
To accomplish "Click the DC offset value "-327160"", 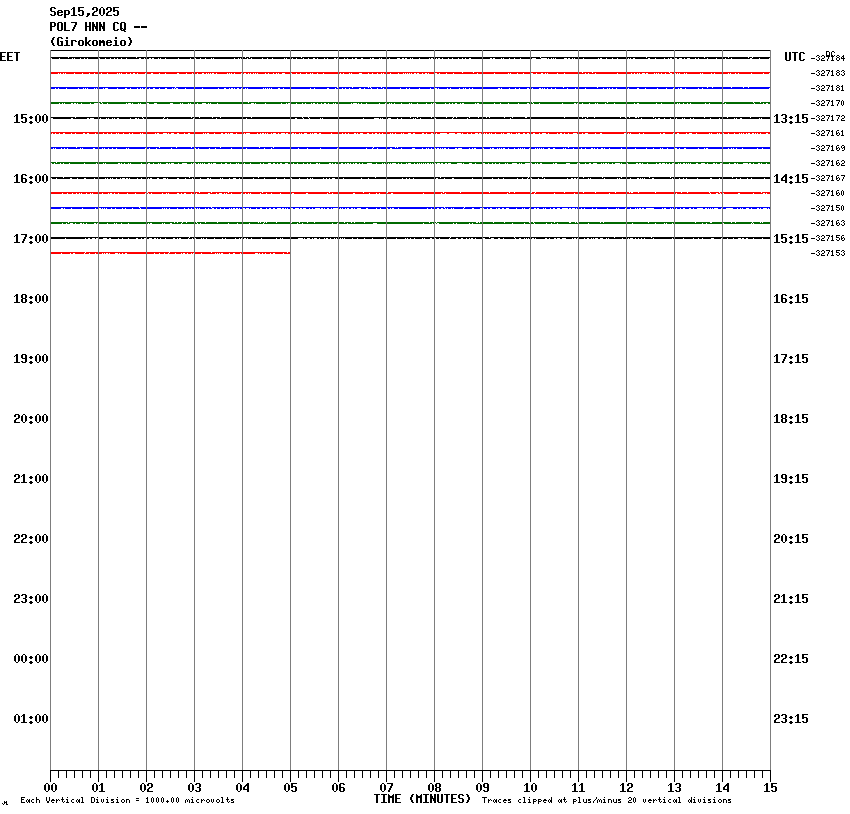I will pos(828,193).
